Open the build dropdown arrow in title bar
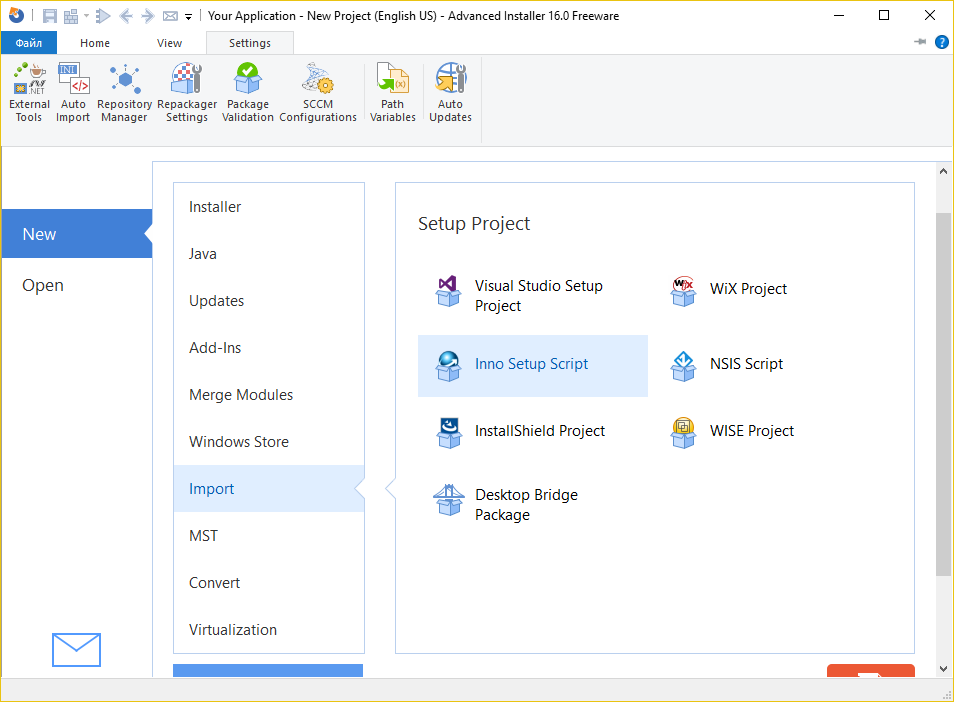 click(x=86, y=16)
